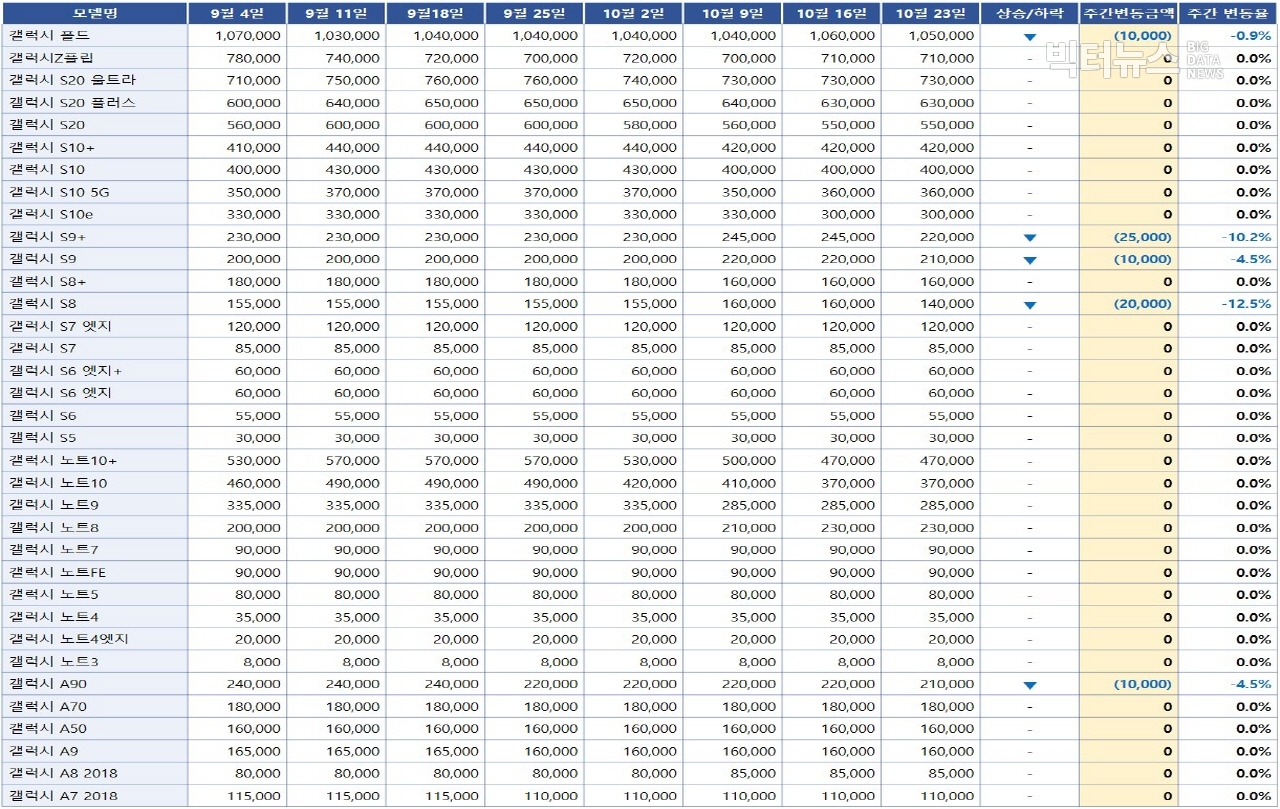Click 140,000 in the 갤럭시 S8 row
Screen dimensions: 1280x809
pos(947,305)
